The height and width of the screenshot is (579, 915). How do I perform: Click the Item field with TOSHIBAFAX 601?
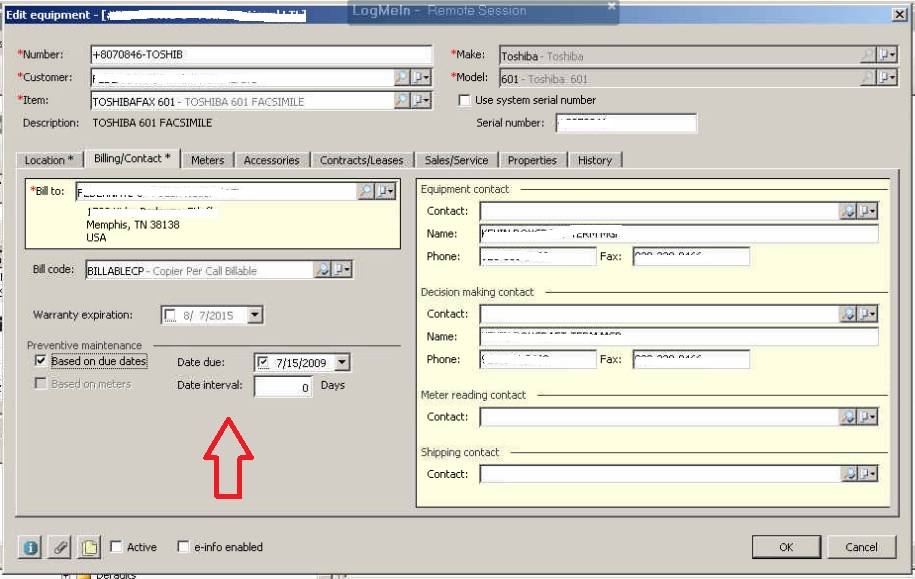click(x=242, y=101)
